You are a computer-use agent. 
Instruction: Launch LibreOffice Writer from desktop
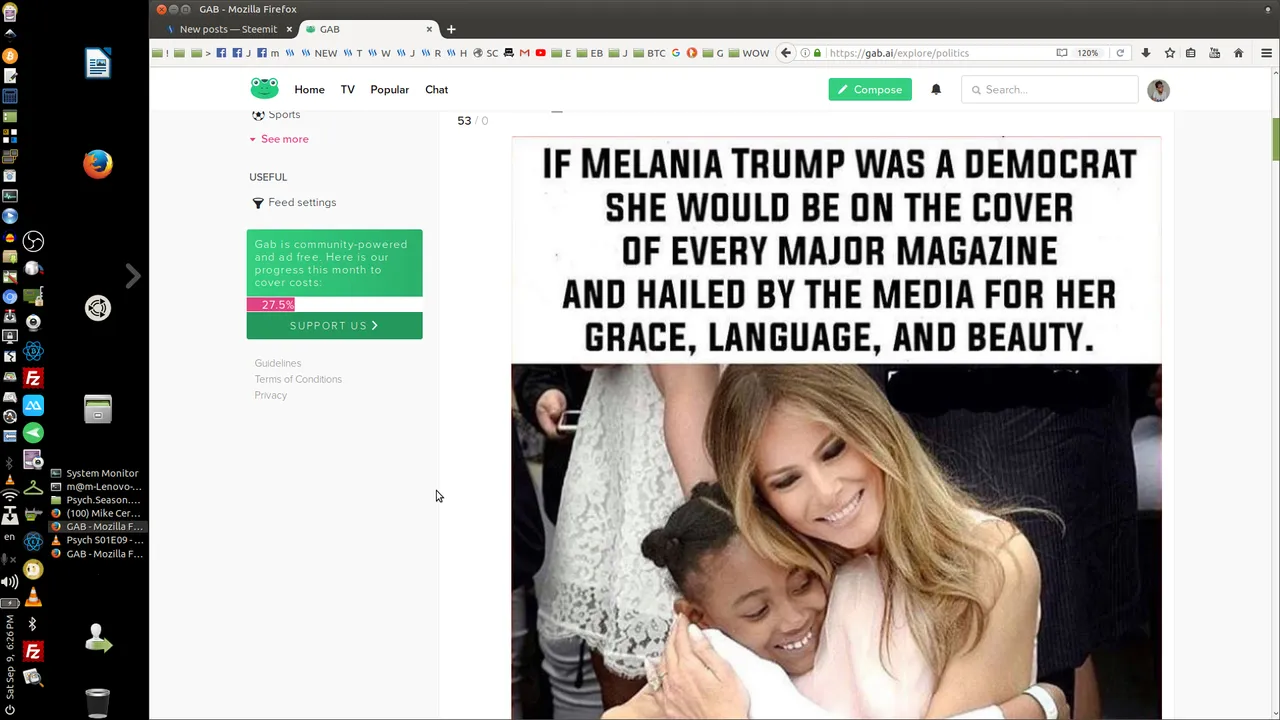98,64
